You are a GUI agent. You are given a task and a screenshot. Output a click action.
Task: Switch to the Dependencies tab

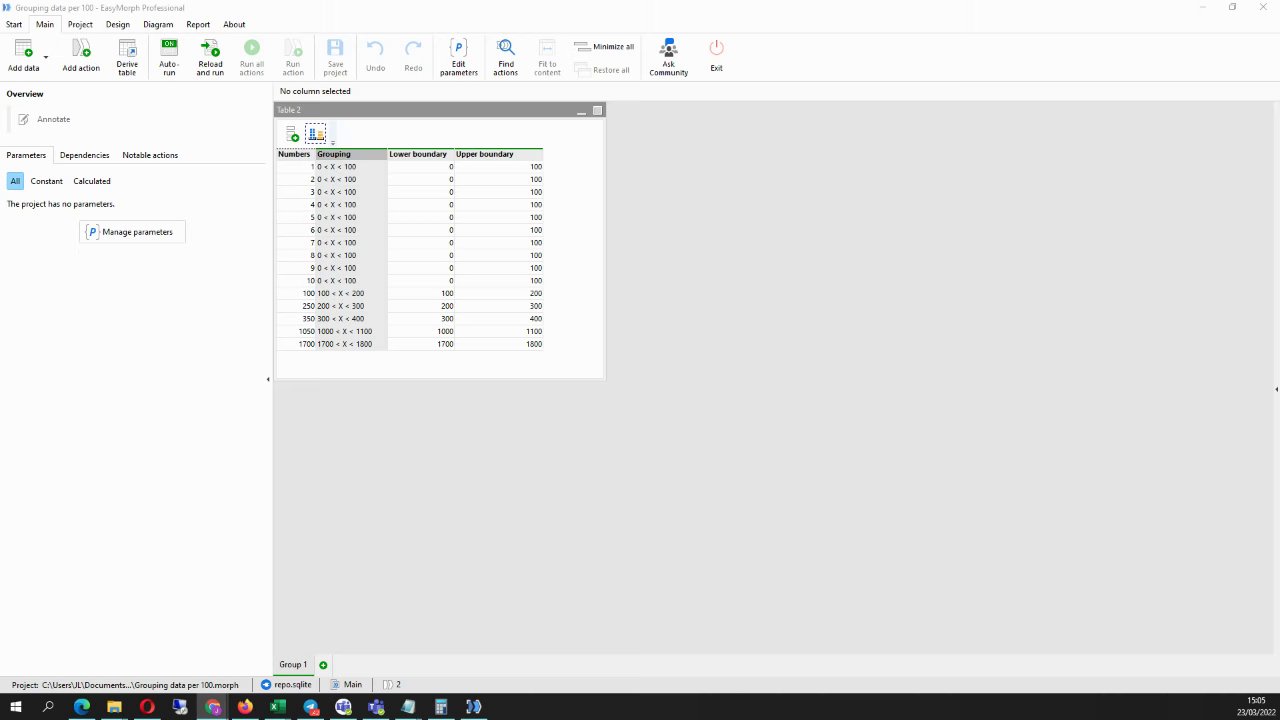point(84,155)
